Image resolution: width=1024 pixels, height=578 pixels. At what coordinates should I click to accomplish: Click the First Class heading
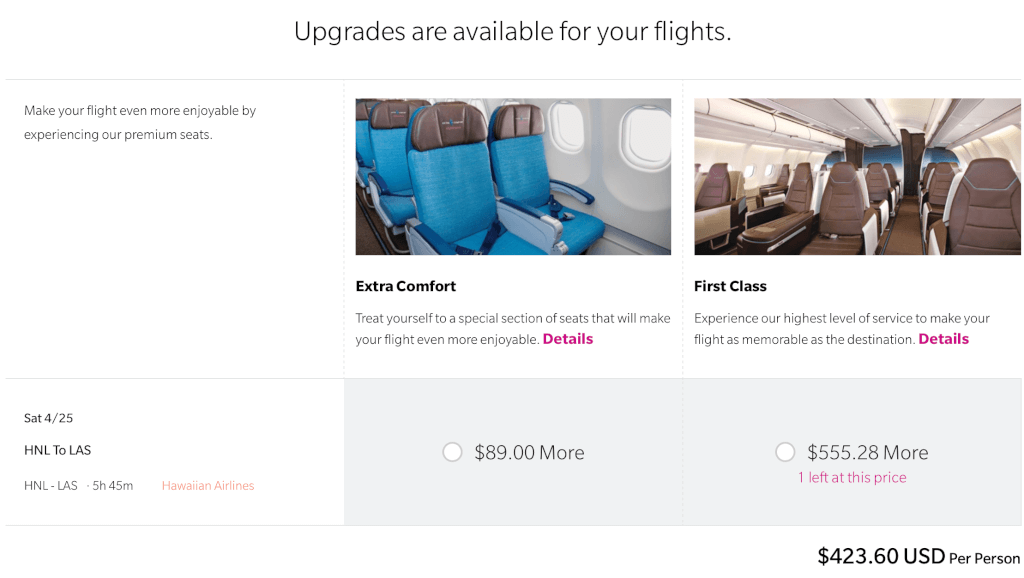click(x=730, y=286)
